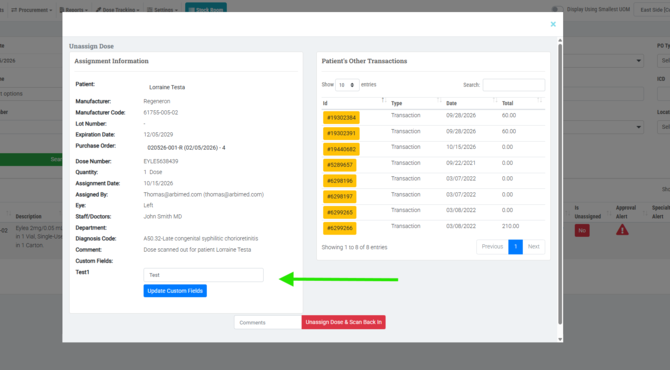Image resolution: width=670 pixels, height=370 pixels.
Task: Click Description column header in background table
Action: pos(29,217)
